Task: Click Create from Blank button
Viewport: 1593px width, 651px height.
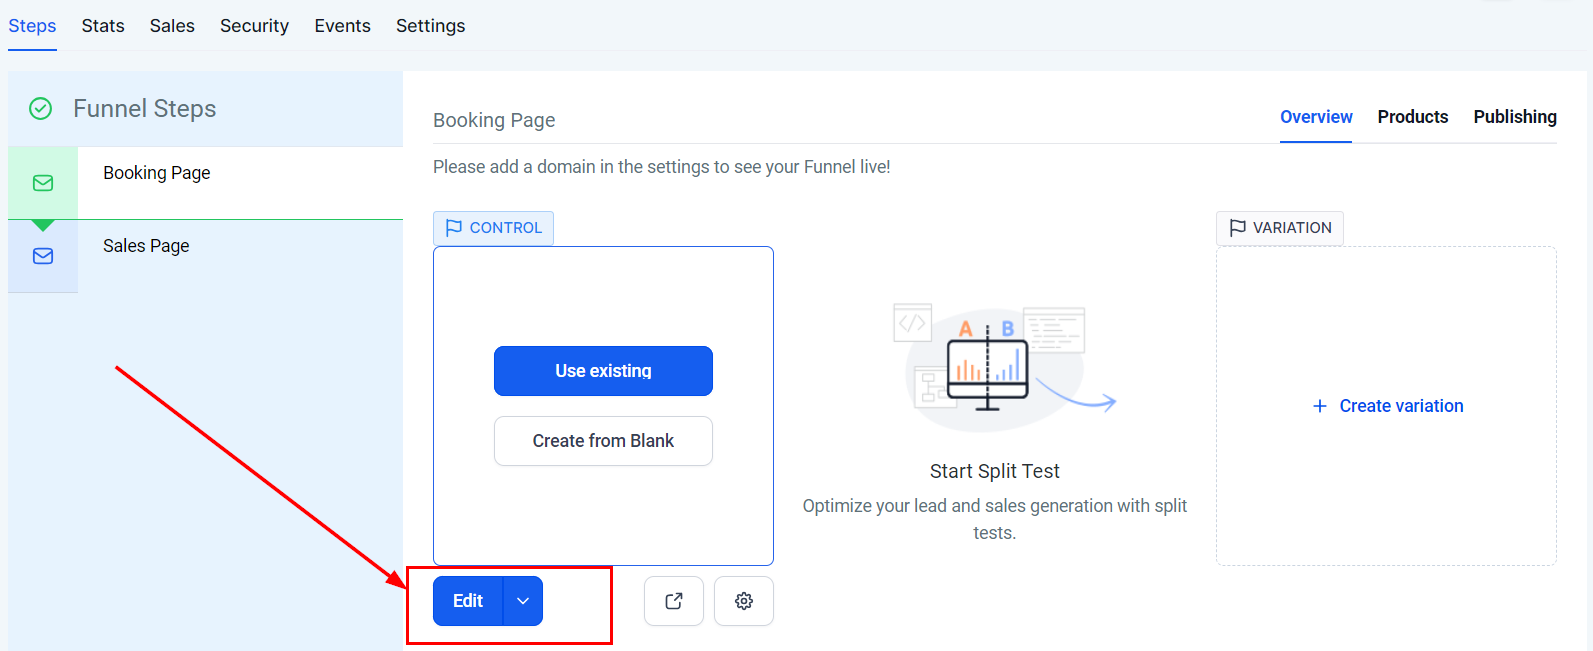Action: (603, 441)
